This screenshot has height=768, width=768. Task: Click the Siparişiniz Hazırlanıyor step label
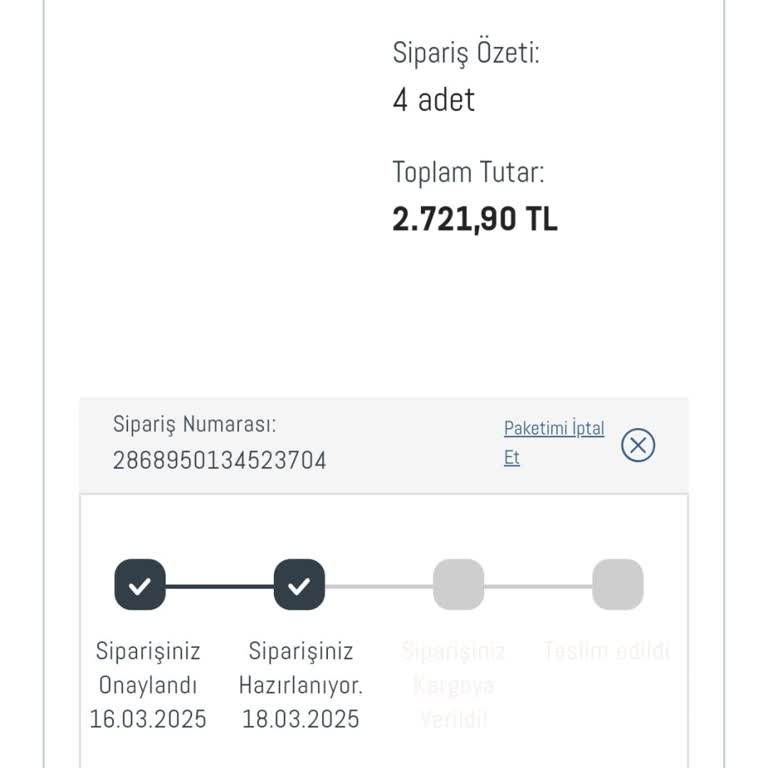point(301,668)
